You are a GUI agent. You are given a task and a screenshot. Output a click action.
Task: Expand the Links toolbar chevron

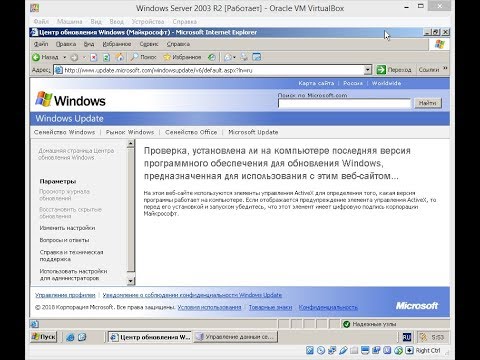pyautogui.click(x=445, y=68)
